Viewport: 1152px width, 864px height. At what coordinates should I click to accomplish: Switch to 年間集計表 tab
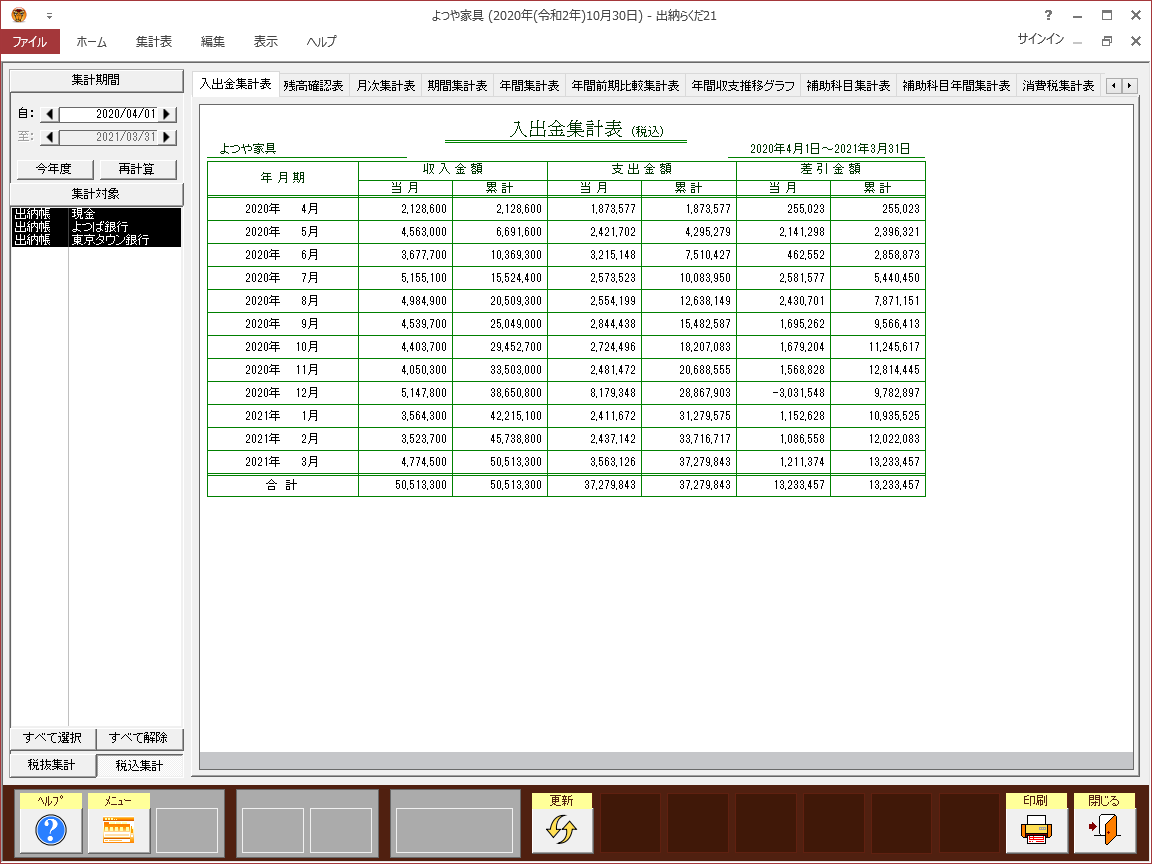pyautogui.click(x=530, y=86)
